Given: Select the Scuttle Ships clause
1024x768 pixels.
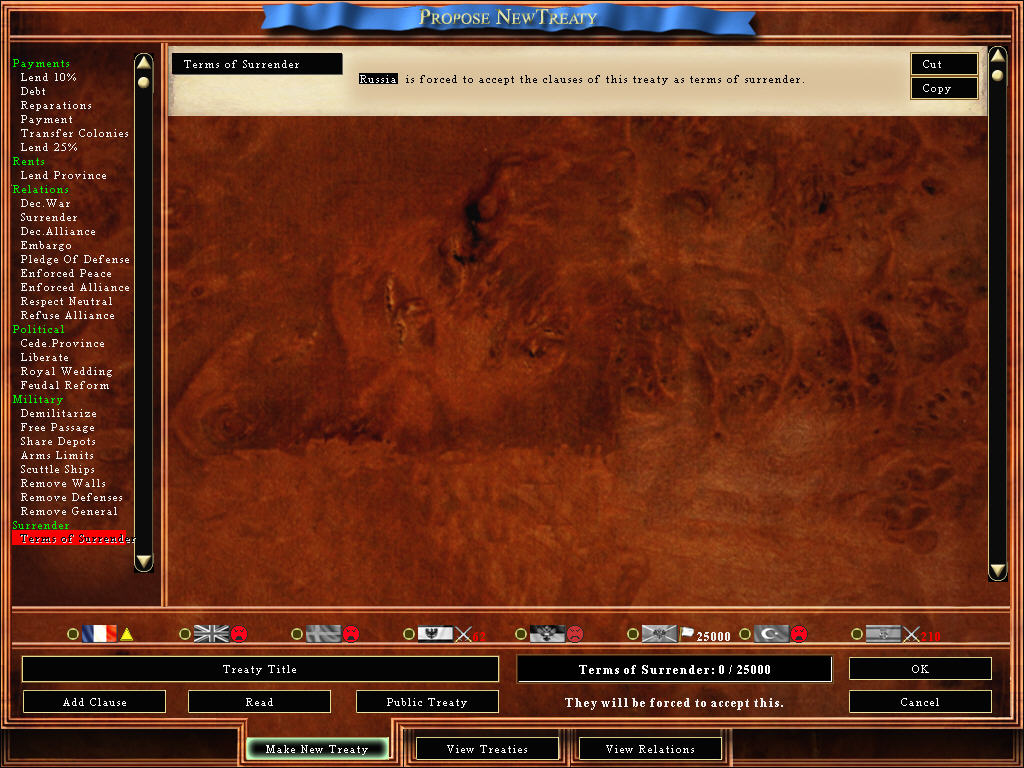Looking at the screenshot, I should (57, 470).
